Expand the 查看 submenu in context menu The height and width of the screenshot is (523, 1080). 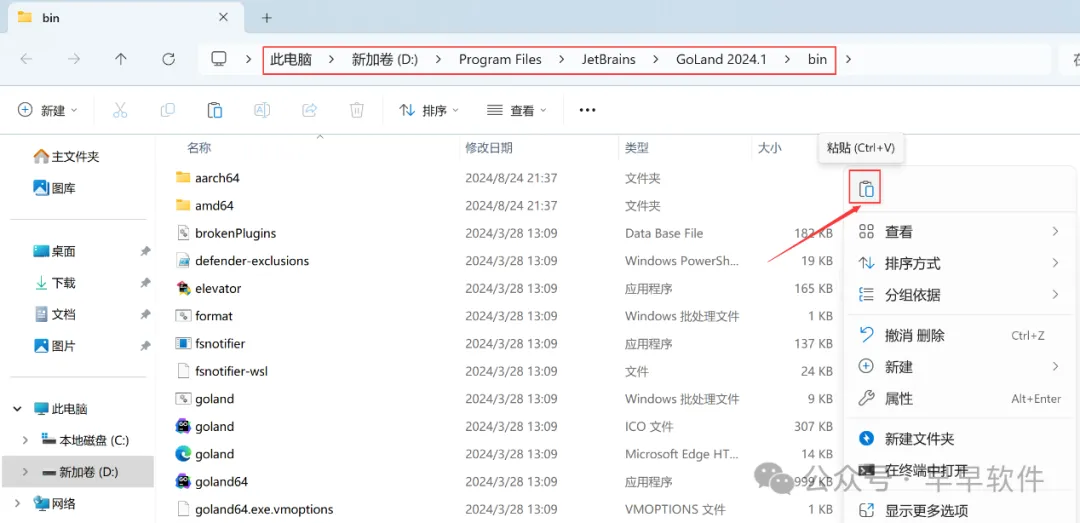pyautogui.click(x=960, y=232)
